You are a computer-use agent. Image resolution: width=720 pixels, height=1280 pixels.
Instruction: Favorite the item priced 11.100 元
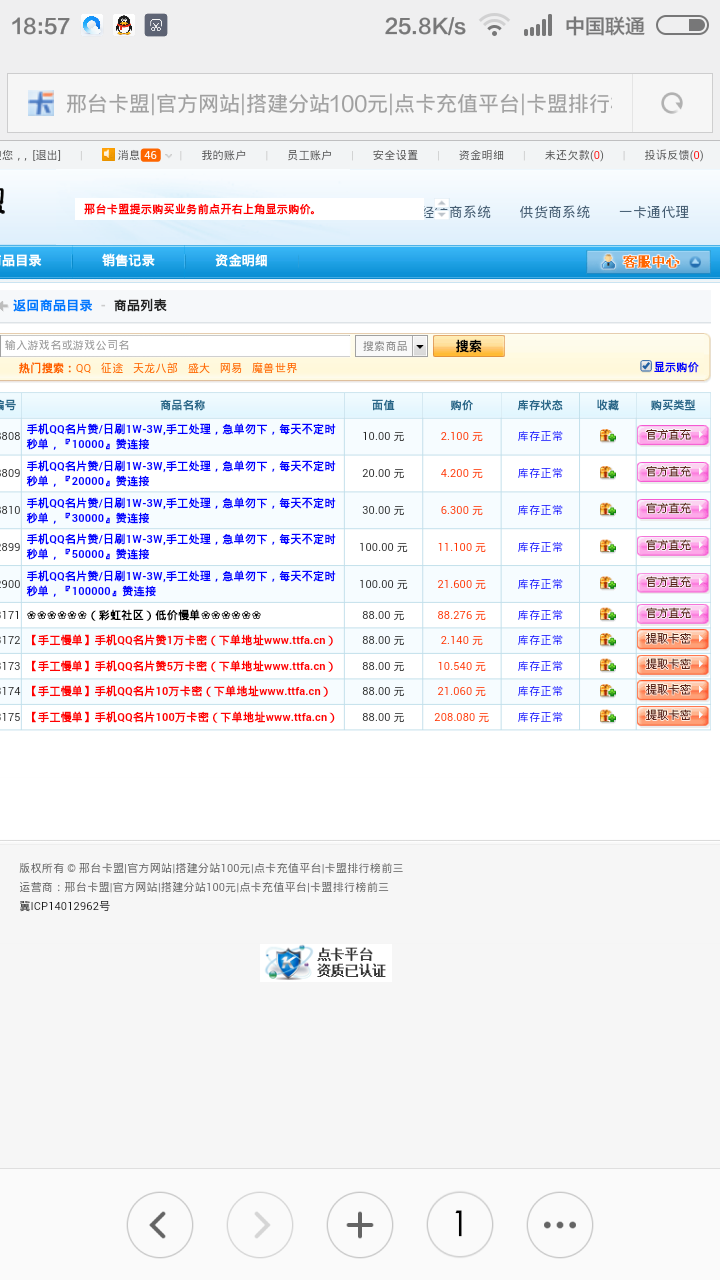(607, 547)
